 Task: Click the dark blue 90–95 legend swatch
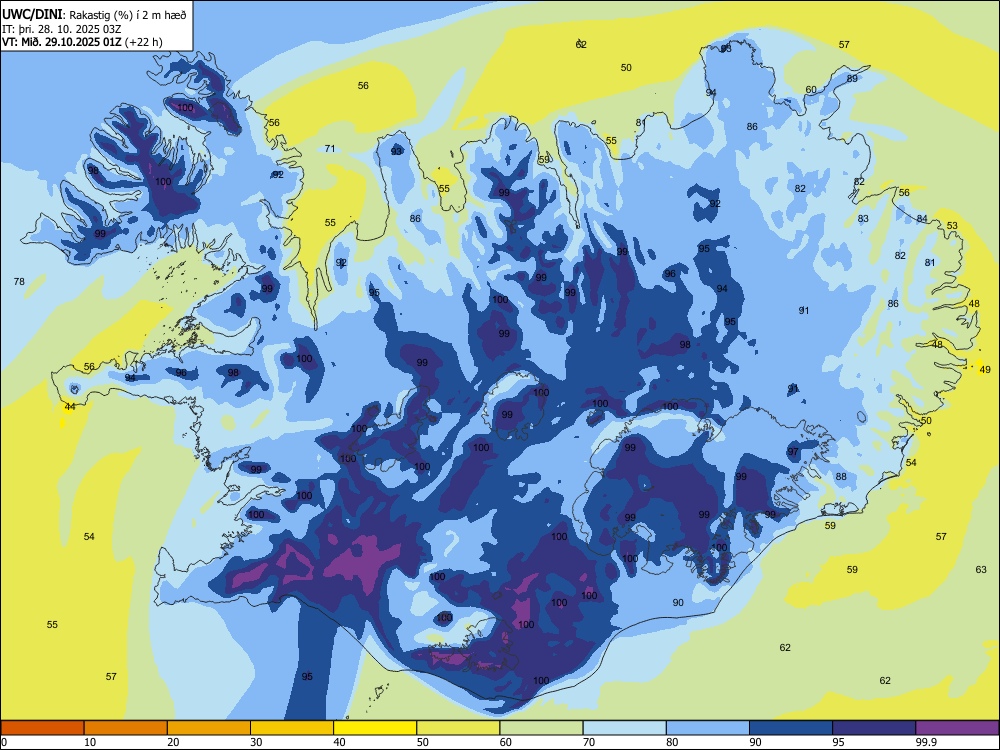pos(791,728)
